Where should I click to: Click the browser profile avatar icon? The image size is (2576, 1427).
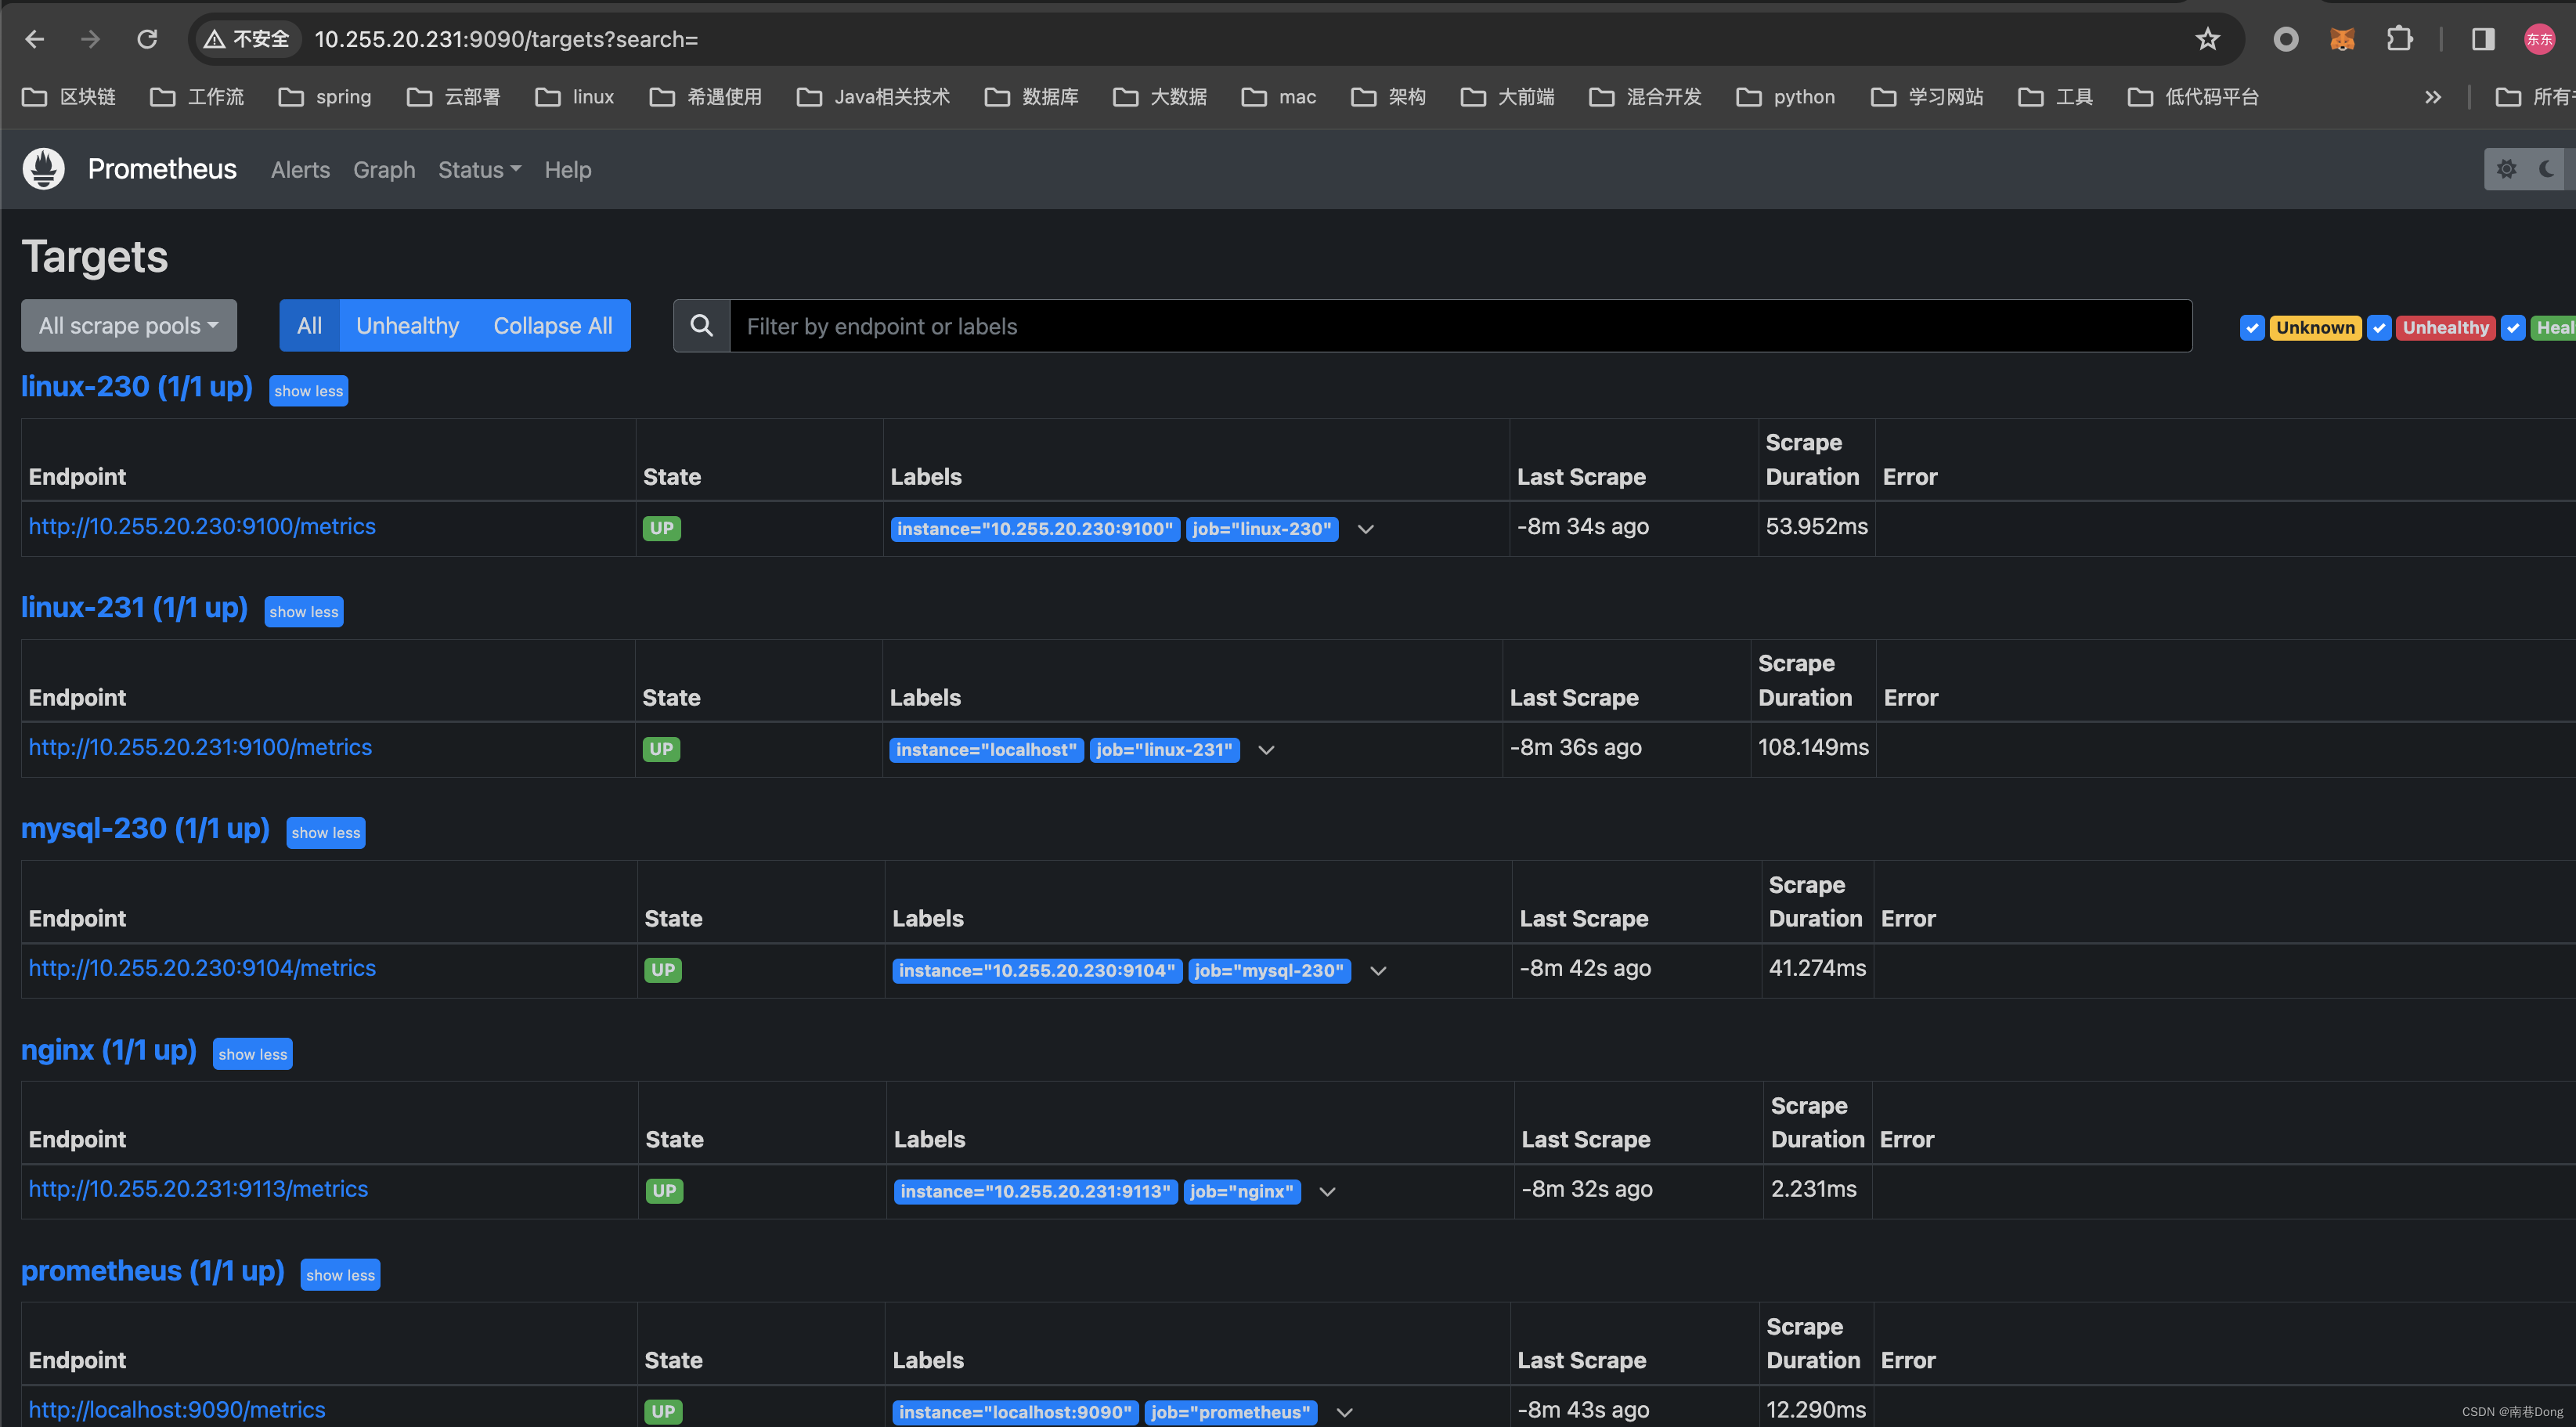(2541, 38)
